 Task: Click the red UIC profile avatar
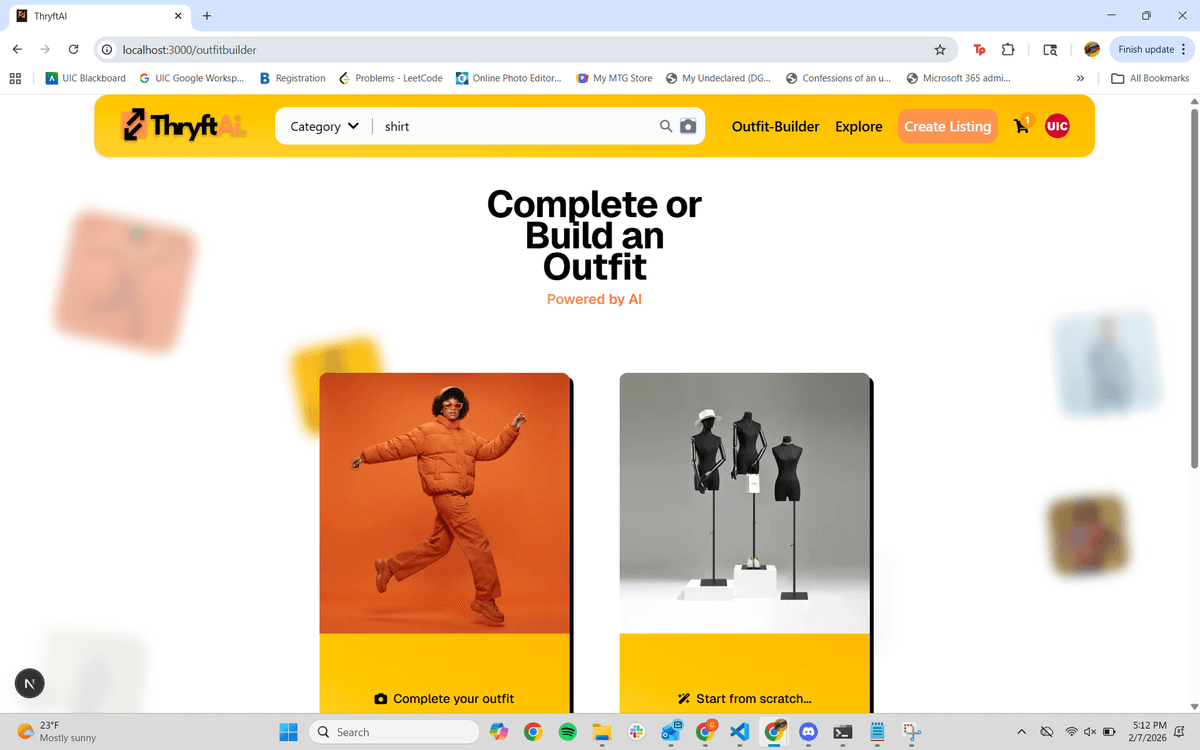pos(1057,125)
